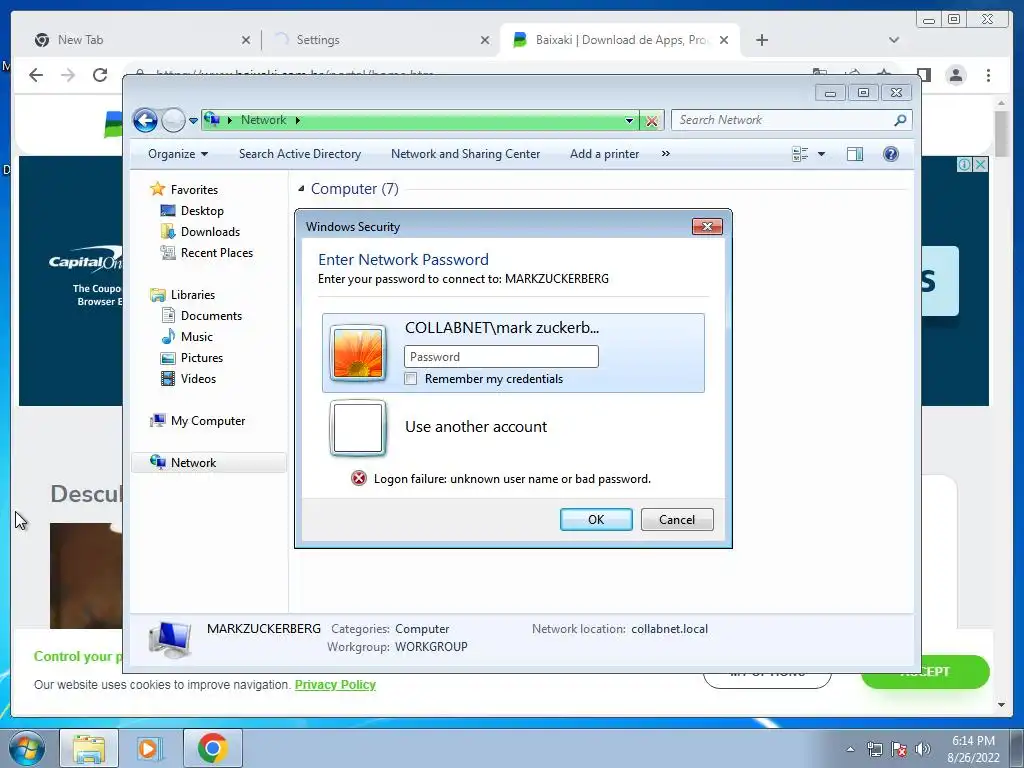Click the Explorer forward arrow button
The height and width of the screenshot is (768, 1024).
(x=173, y=120)
